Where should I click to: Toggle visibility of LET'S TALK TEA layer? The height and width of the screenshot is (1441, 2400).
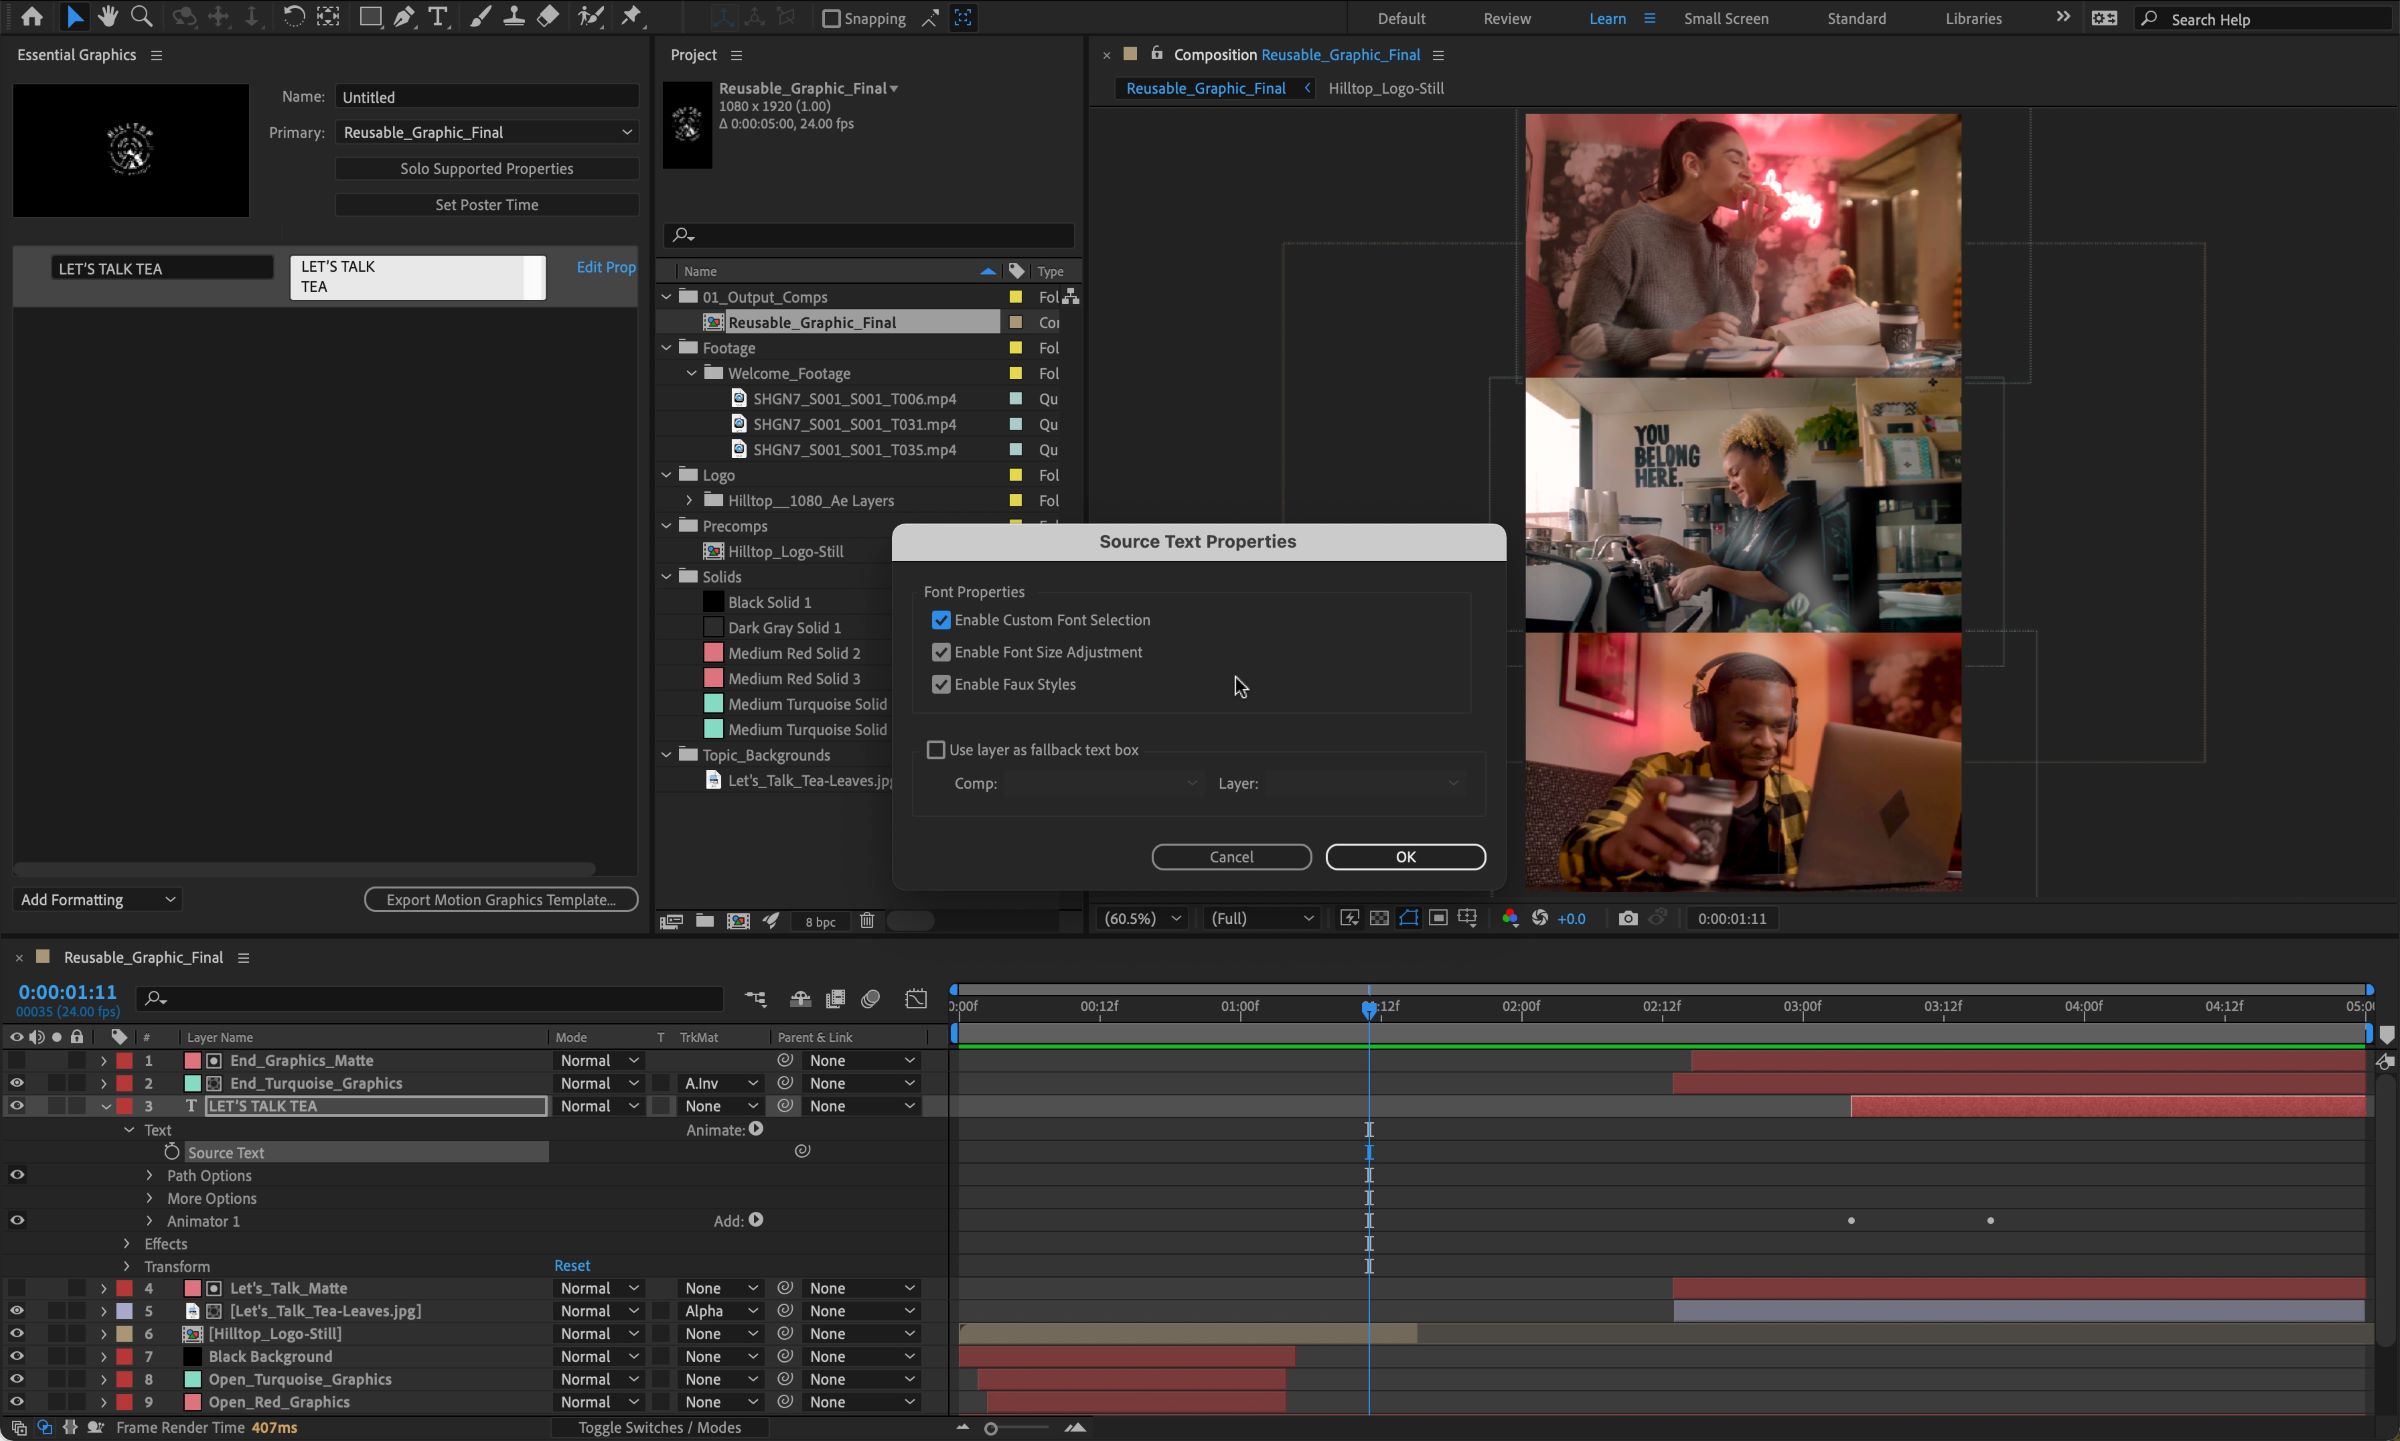tap(17, 1105)
